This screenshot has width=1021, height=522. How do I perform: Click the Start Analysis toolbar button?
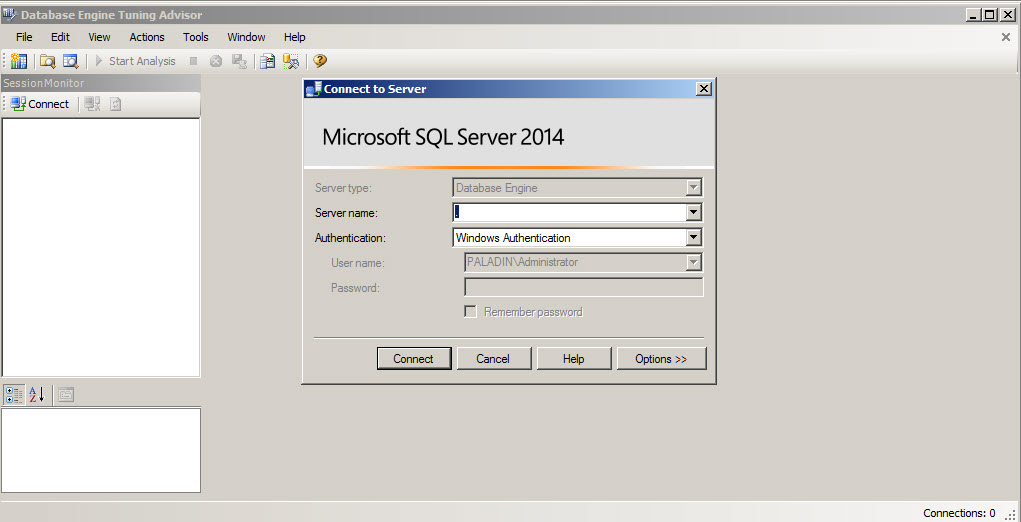135,61
